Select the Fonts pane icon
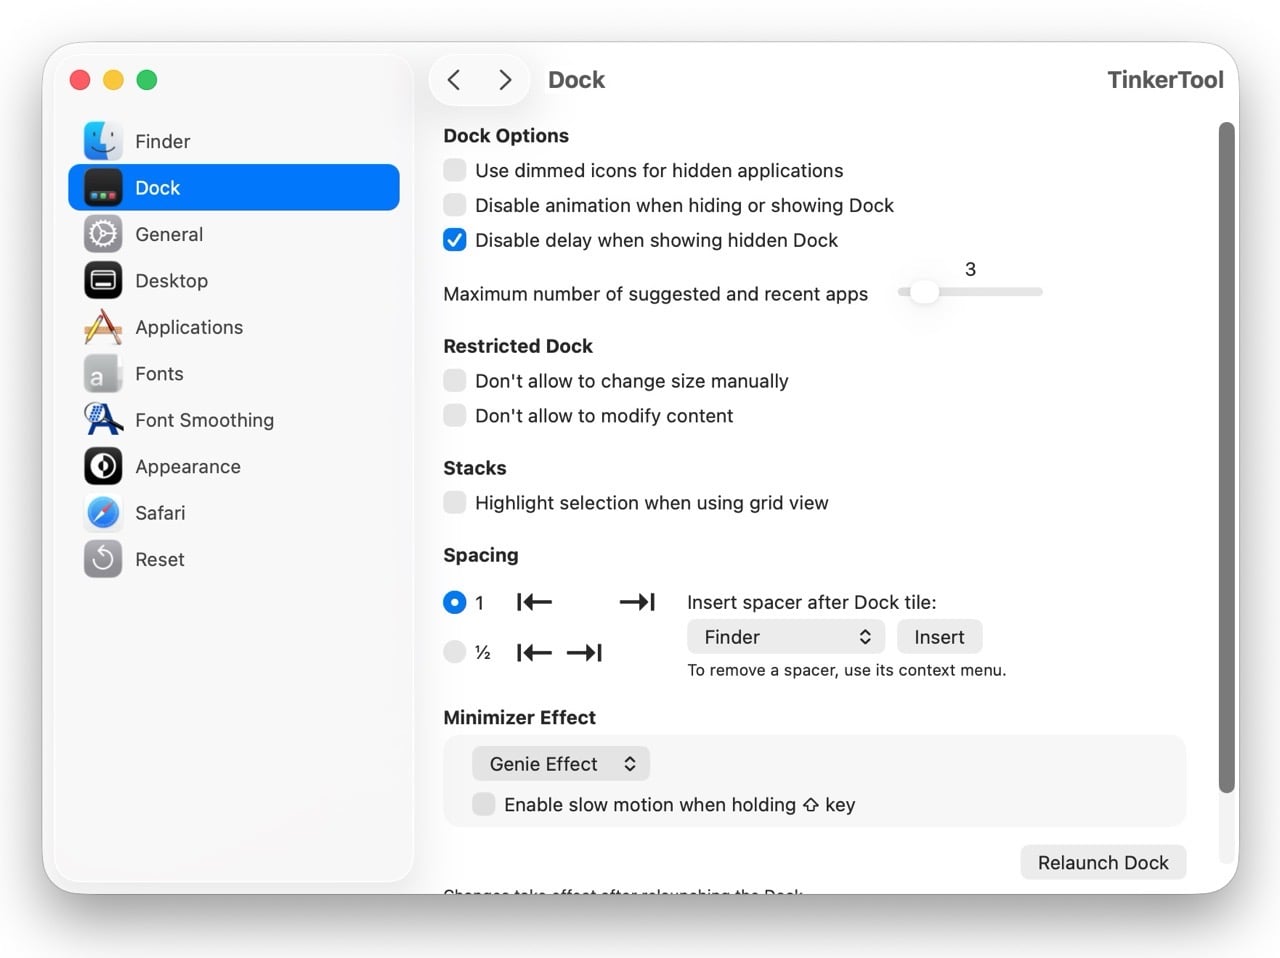This screenshot has width=1280, height=958. coord(103,373)
